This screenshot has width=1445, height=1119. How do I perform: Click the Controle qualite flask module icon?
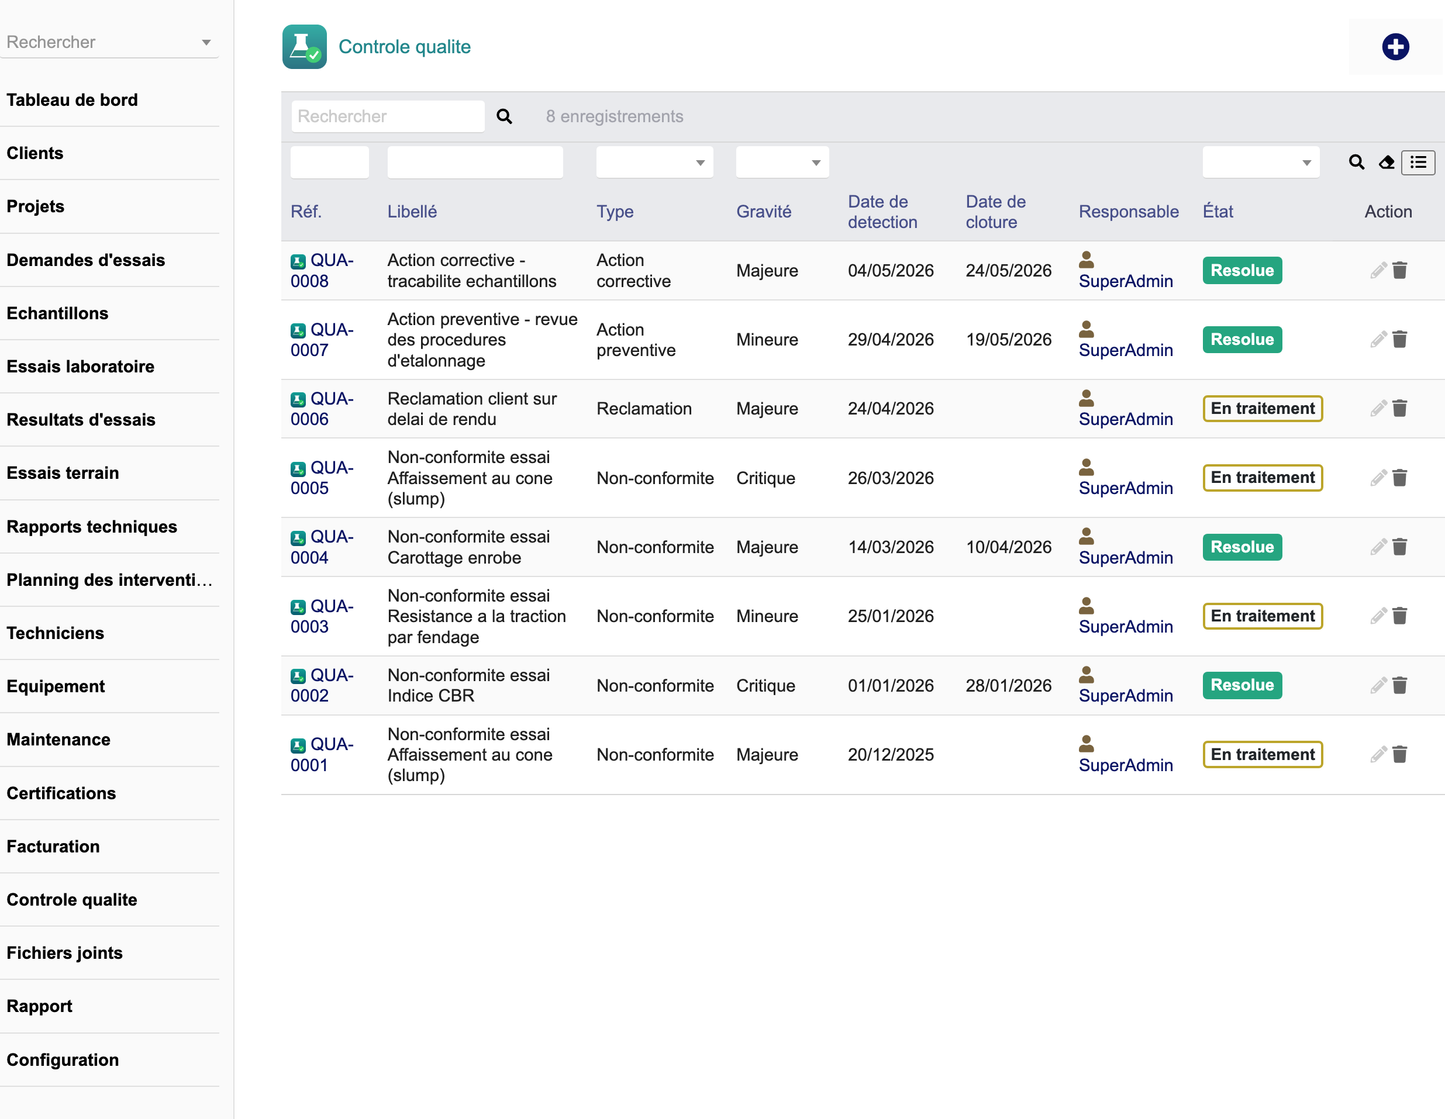tap(304, 47)
